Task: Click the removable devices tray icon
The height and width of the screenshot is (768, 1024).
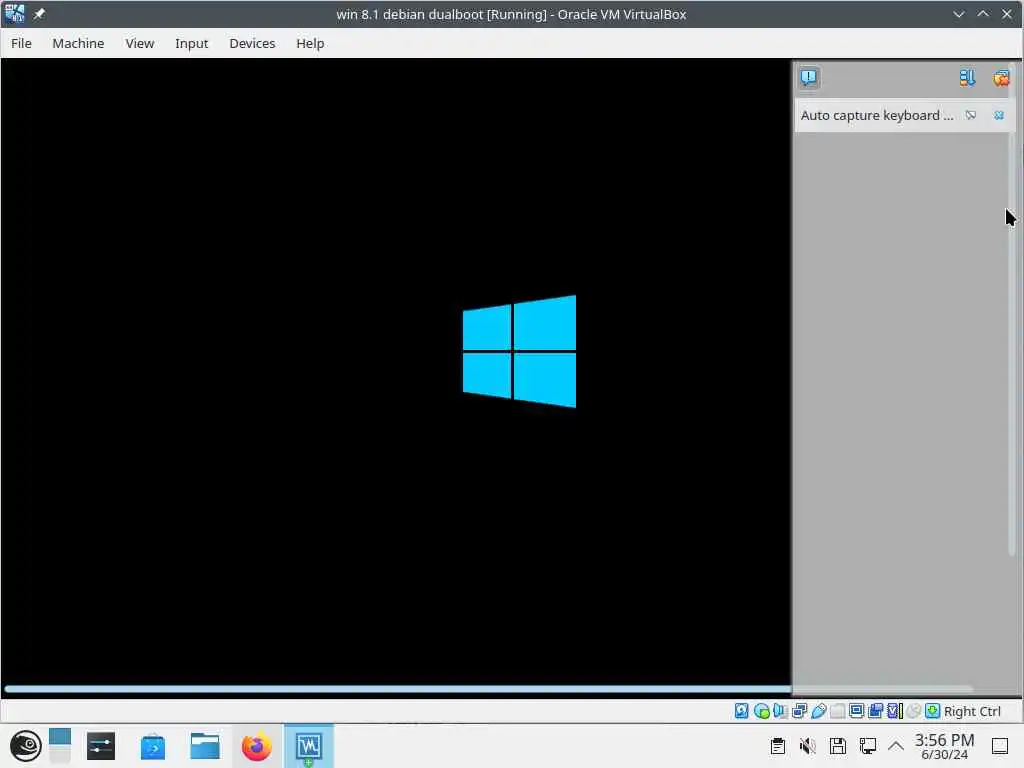Action: click(838, 746)
